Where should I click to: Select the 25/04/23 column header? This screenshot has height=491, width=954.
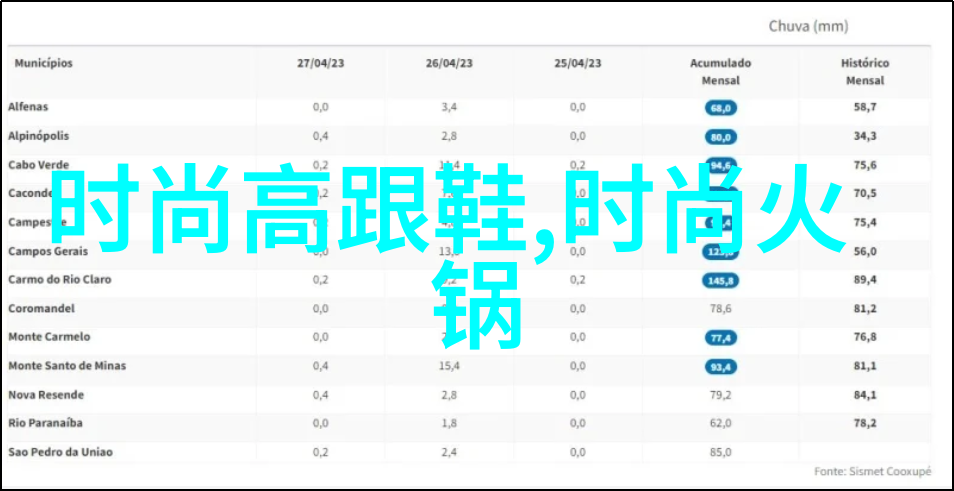coord(578,63)
